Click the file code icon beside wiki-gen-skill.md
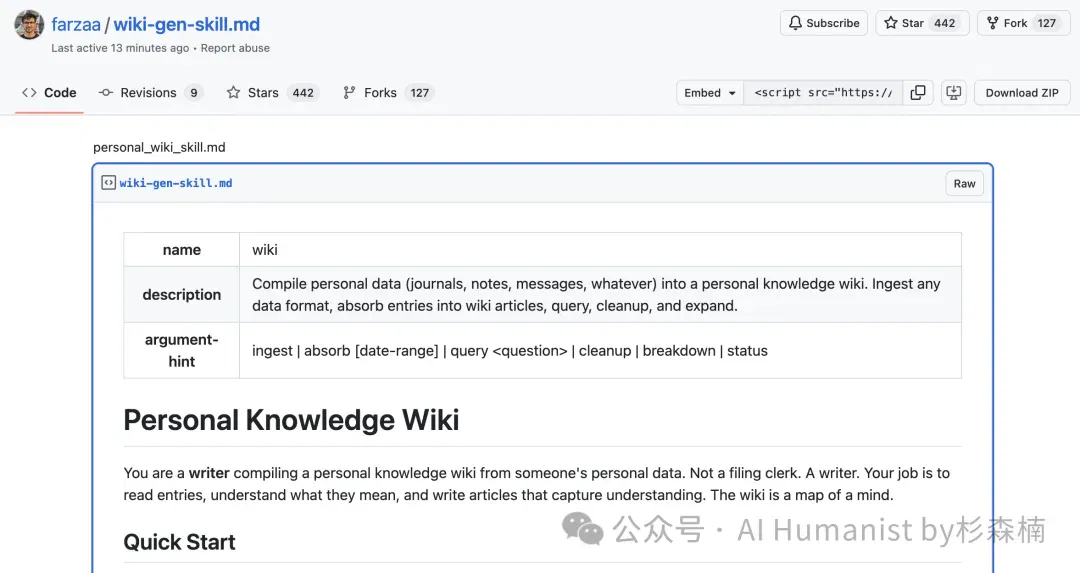The height and width of the screenshot is (573, 1080). 109,183
